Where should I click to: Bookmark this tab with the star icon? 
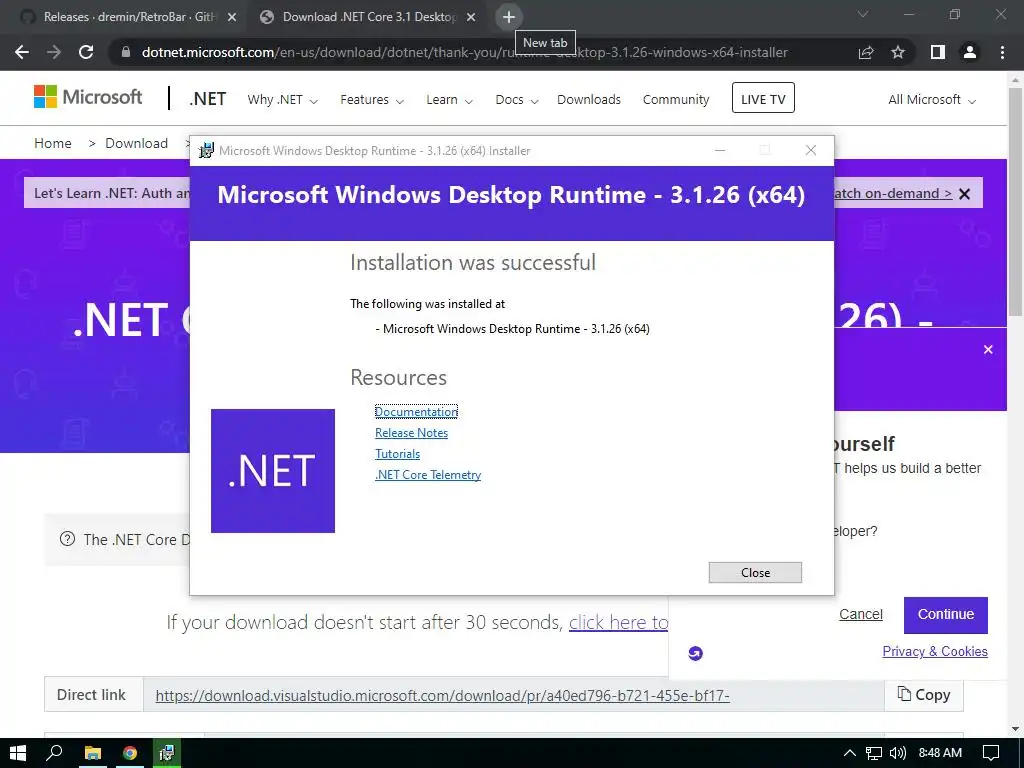tap(898, 52)
